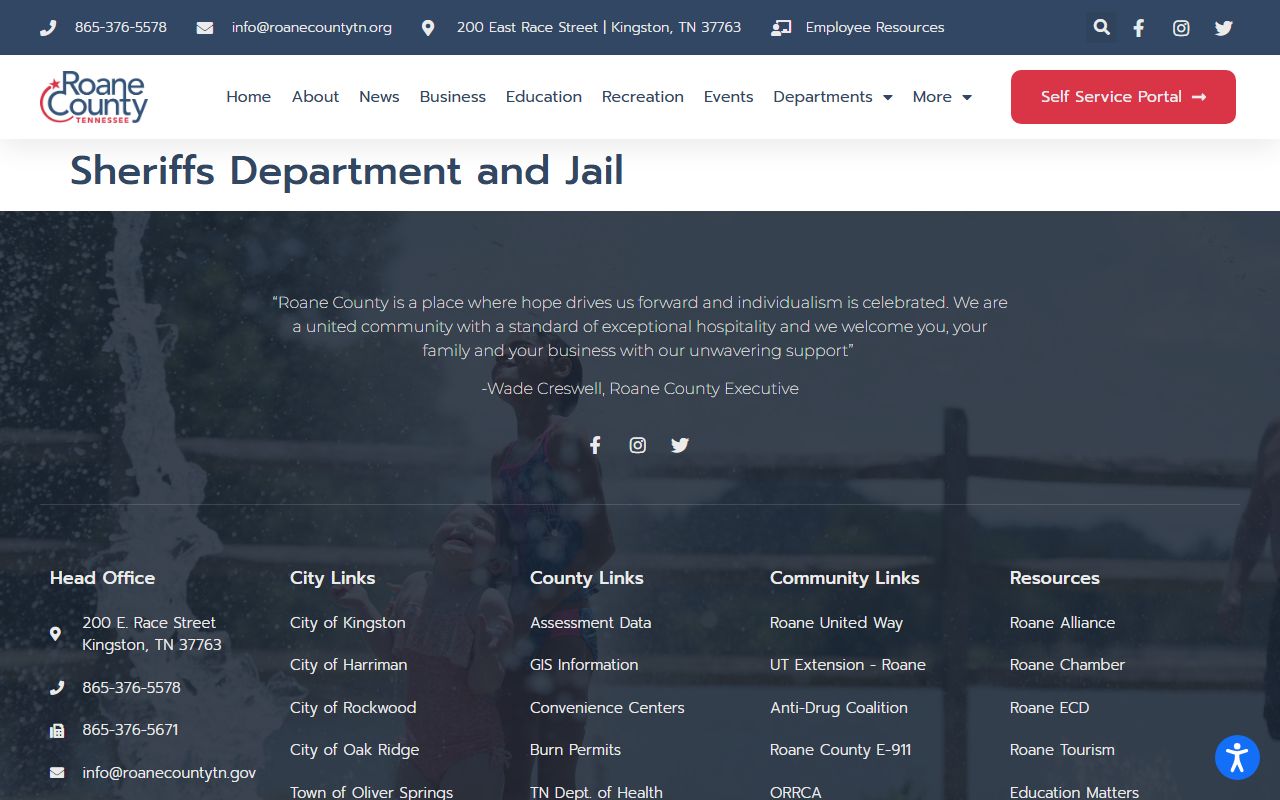Open Roane Alliance link

click(1062, 622)
